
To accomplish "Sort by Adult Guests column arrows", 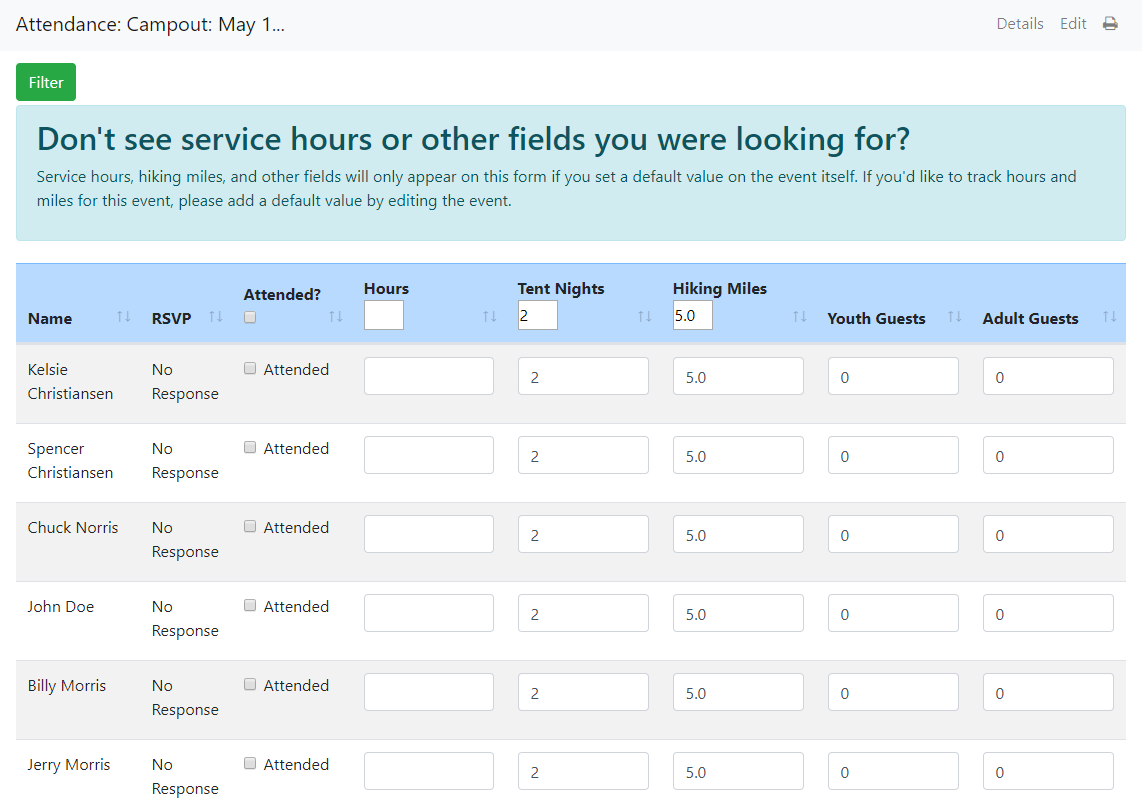I will click(1109, 317).
